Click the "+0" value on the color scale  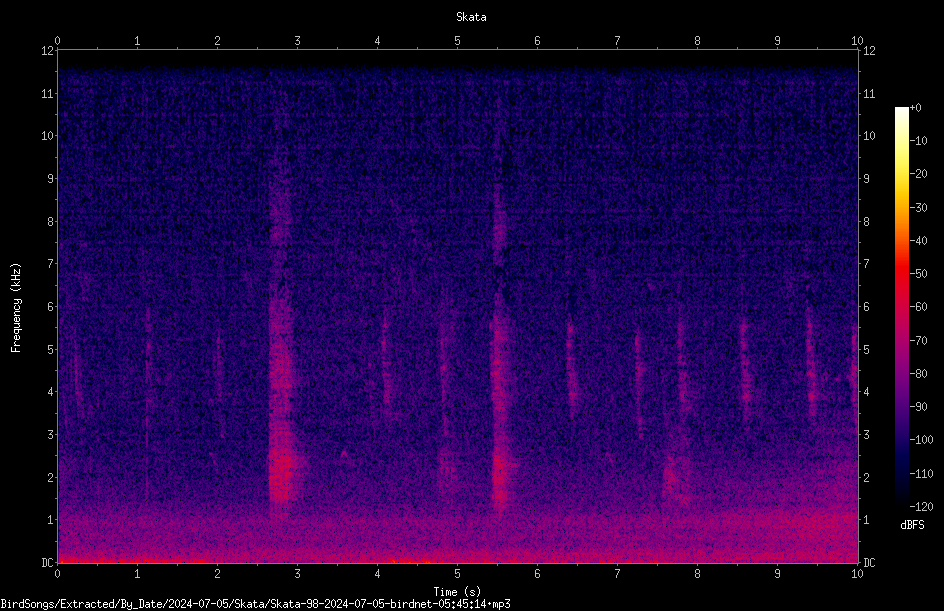click(x=915, y=108)
